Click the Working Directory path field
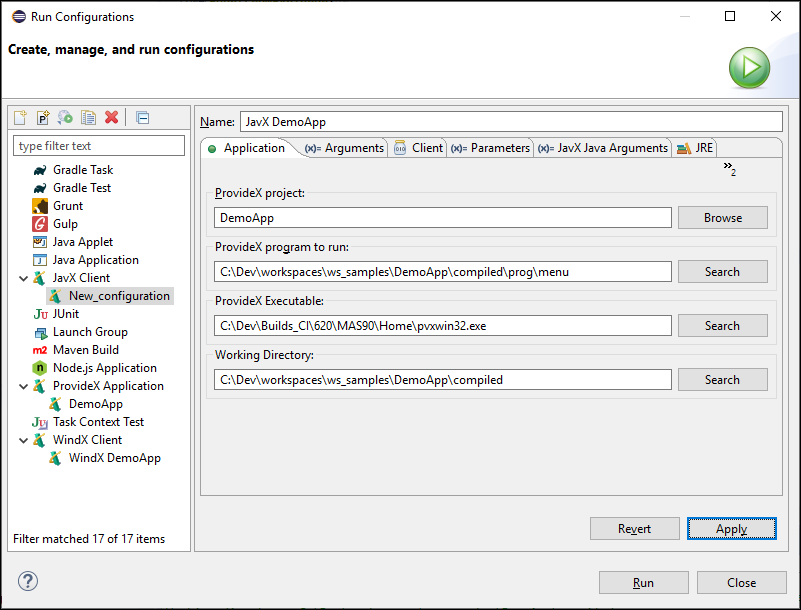Viewport: 801px width, 610px height. [x=443, y=380]
